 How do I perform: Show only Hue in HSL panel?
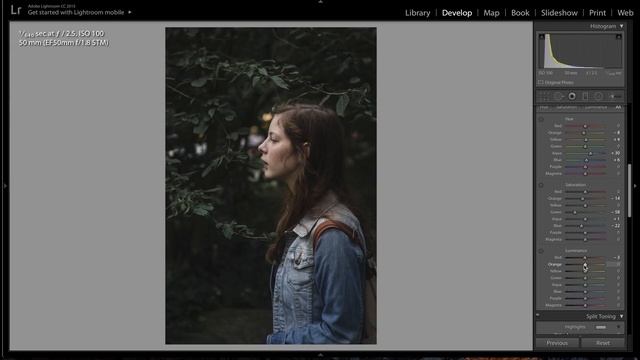(x=544, y=107)
